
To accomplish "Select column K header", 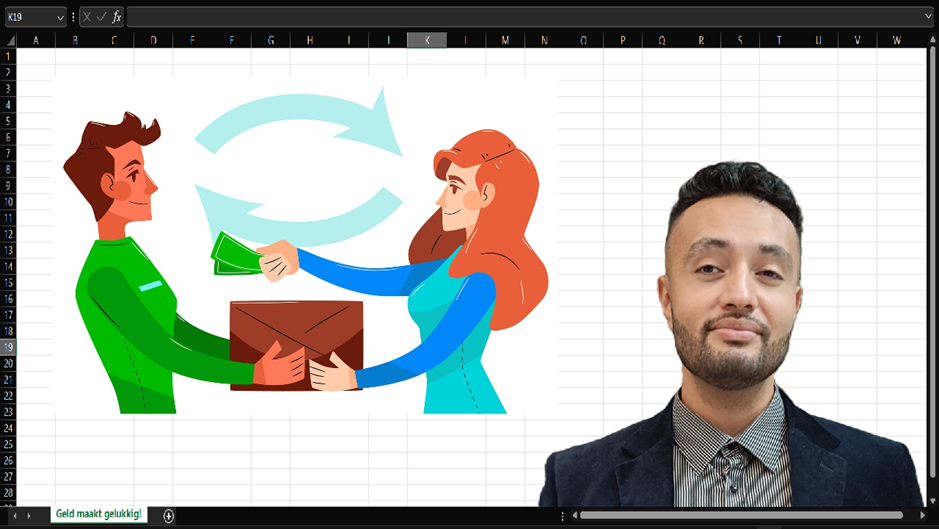I will coord(427,40).
